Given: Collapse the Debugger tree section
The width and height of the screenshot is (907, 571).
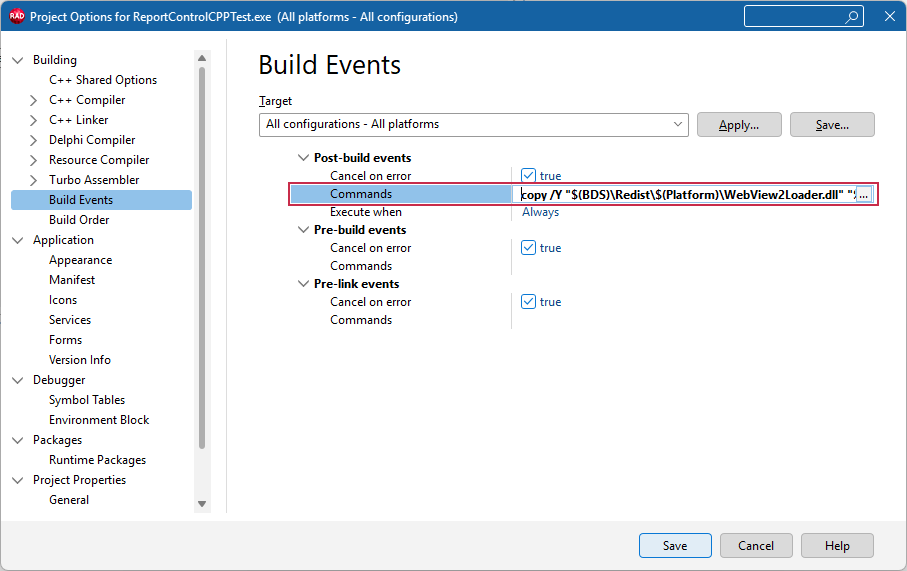Looking at the screenshot, I should [x=18, y=380].
